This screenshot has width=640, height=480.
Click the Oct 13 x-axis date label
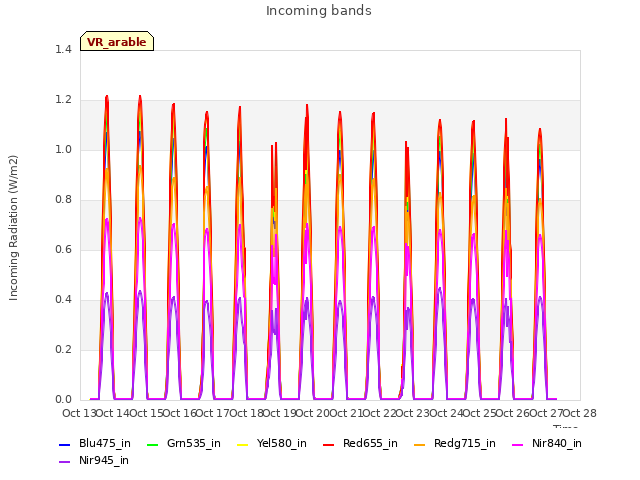79,413
